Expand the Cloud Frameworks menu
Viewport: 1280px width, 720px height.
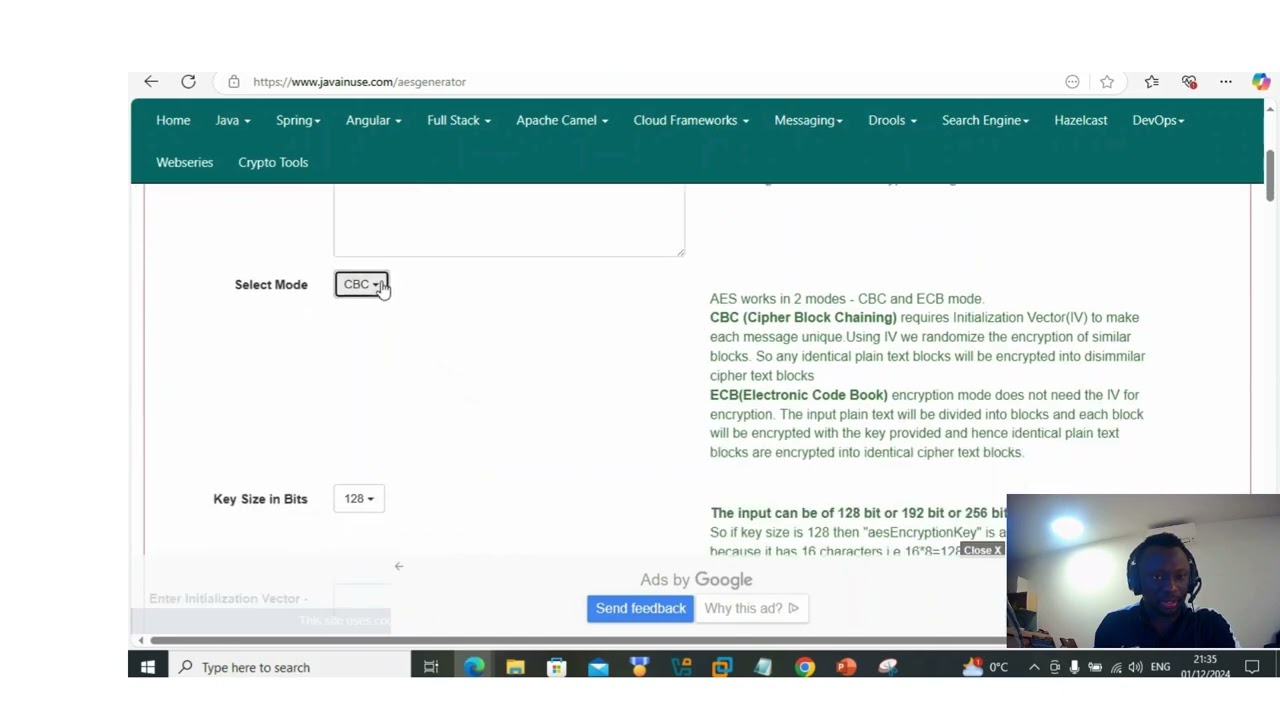691,120
